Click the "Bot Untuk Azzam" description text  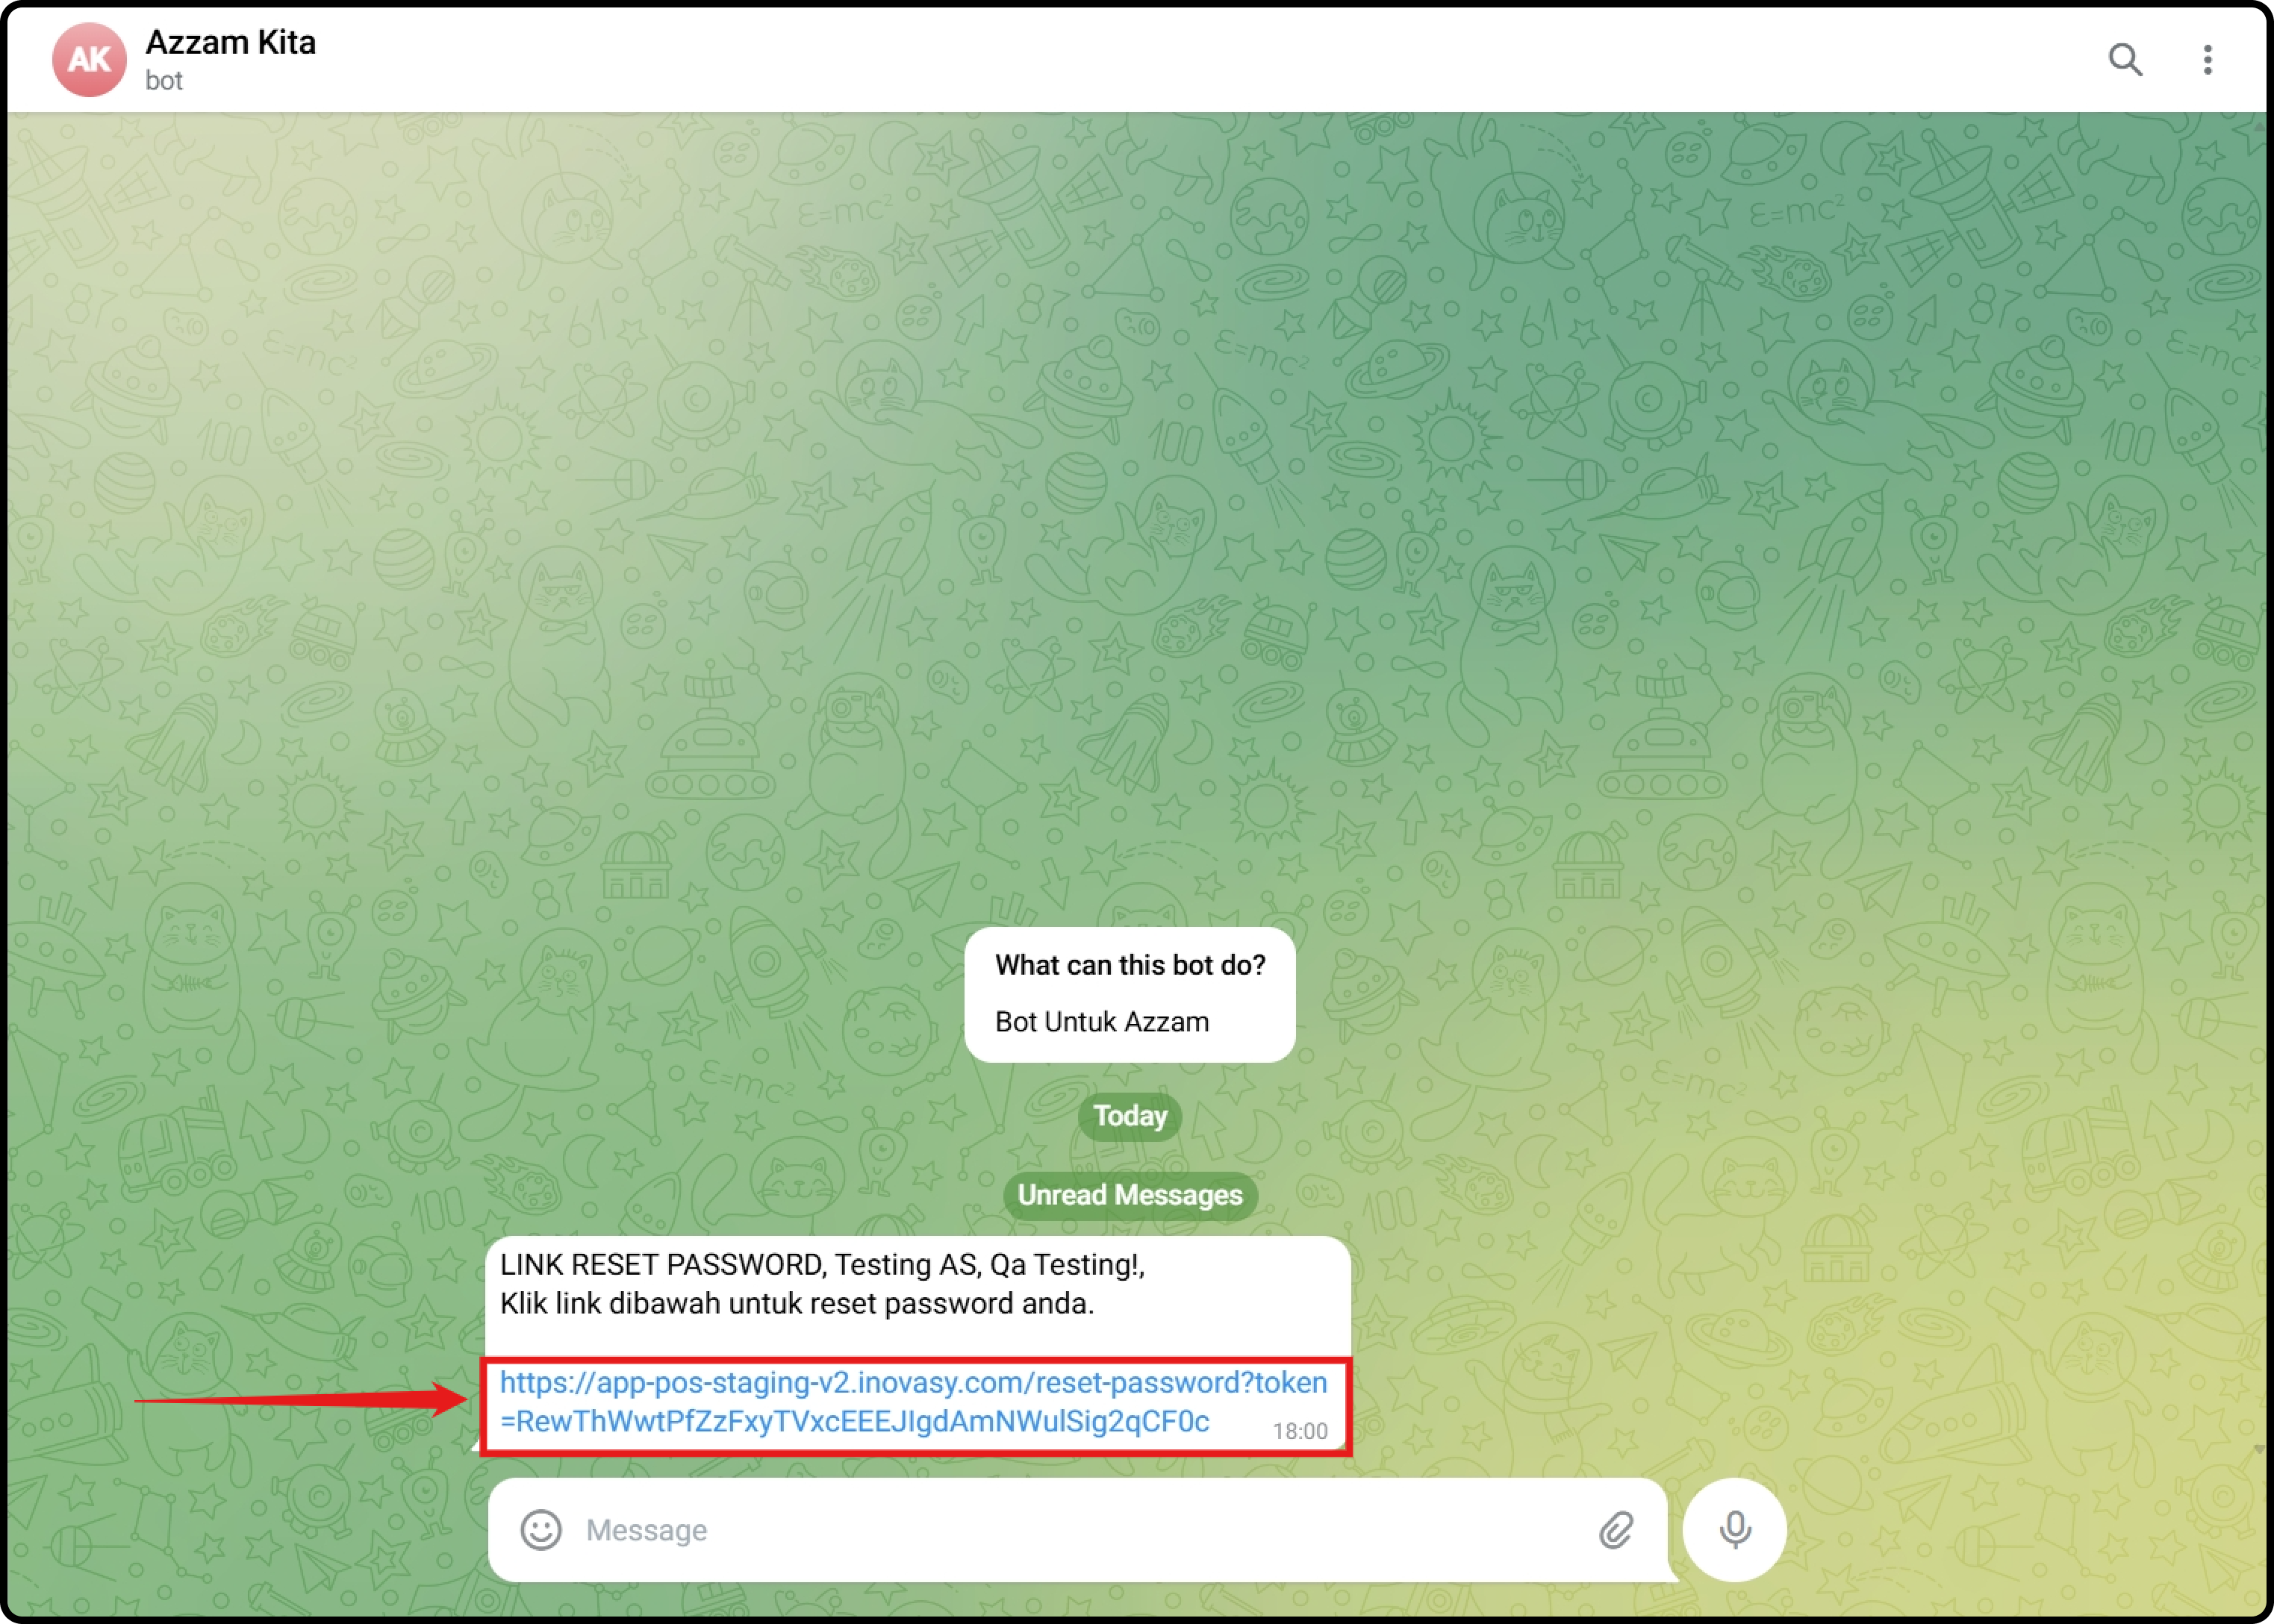1102,1022
